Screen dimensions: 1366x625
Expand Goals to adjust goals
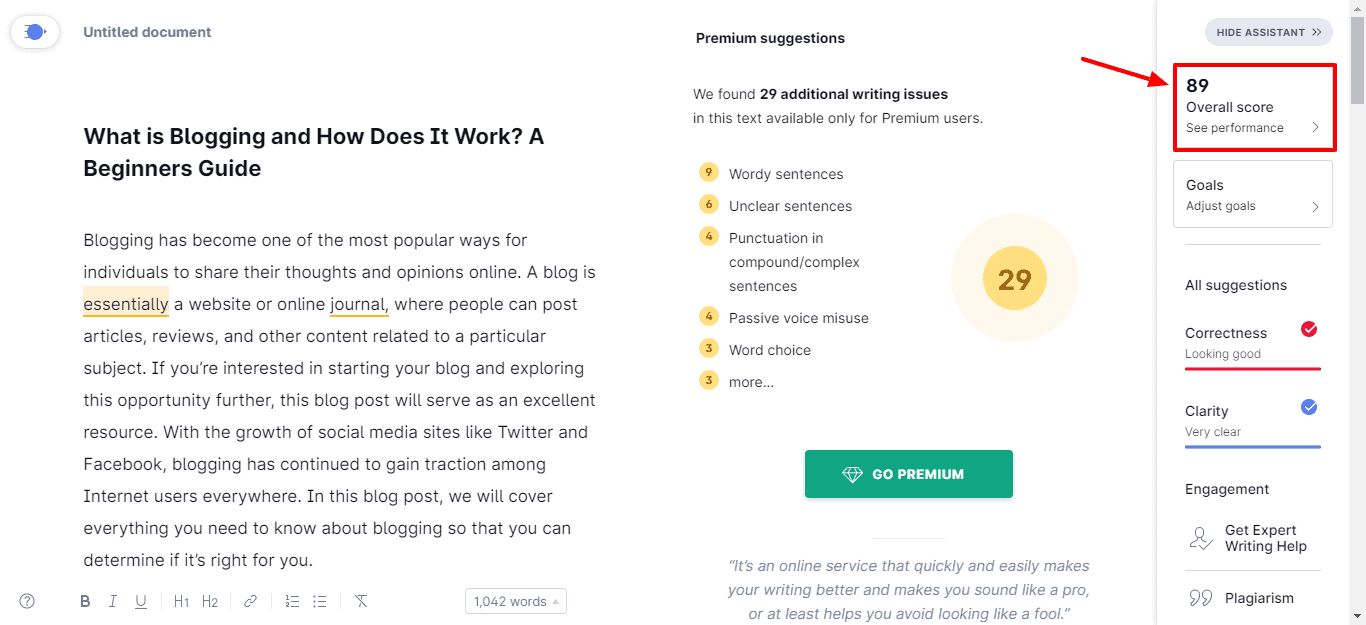(x=1252, y=194)
